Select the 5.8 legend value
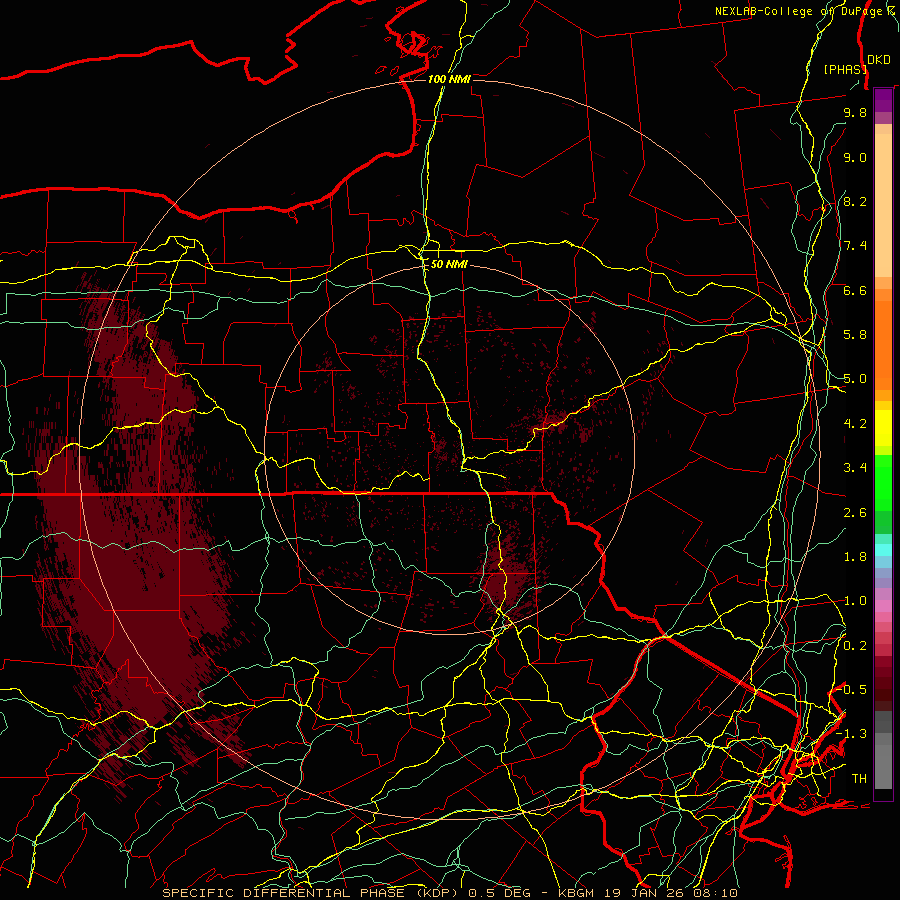Viewport: 900px width, 900px height. [x=855, y=335]
